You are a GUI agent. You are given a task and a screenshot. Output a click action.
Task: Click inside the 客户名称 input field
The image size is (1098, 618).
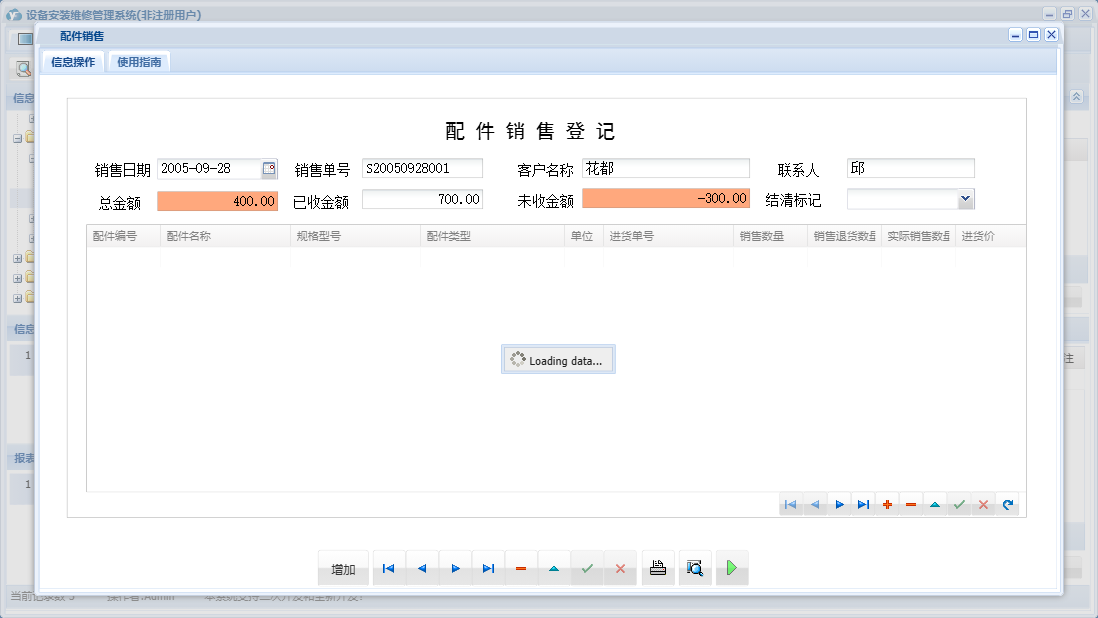[665, 167]
